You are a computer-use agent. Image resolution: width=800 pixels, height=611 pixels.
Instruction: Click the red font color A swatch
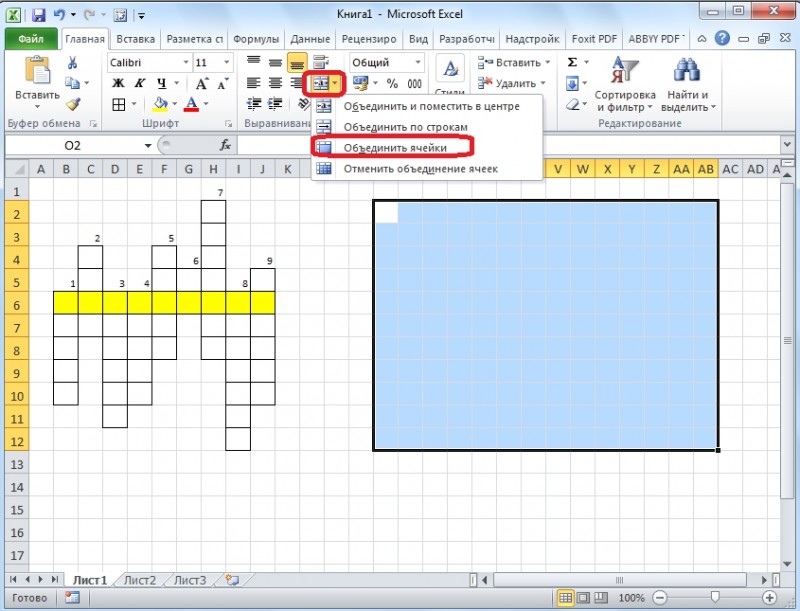coord(192,104)
